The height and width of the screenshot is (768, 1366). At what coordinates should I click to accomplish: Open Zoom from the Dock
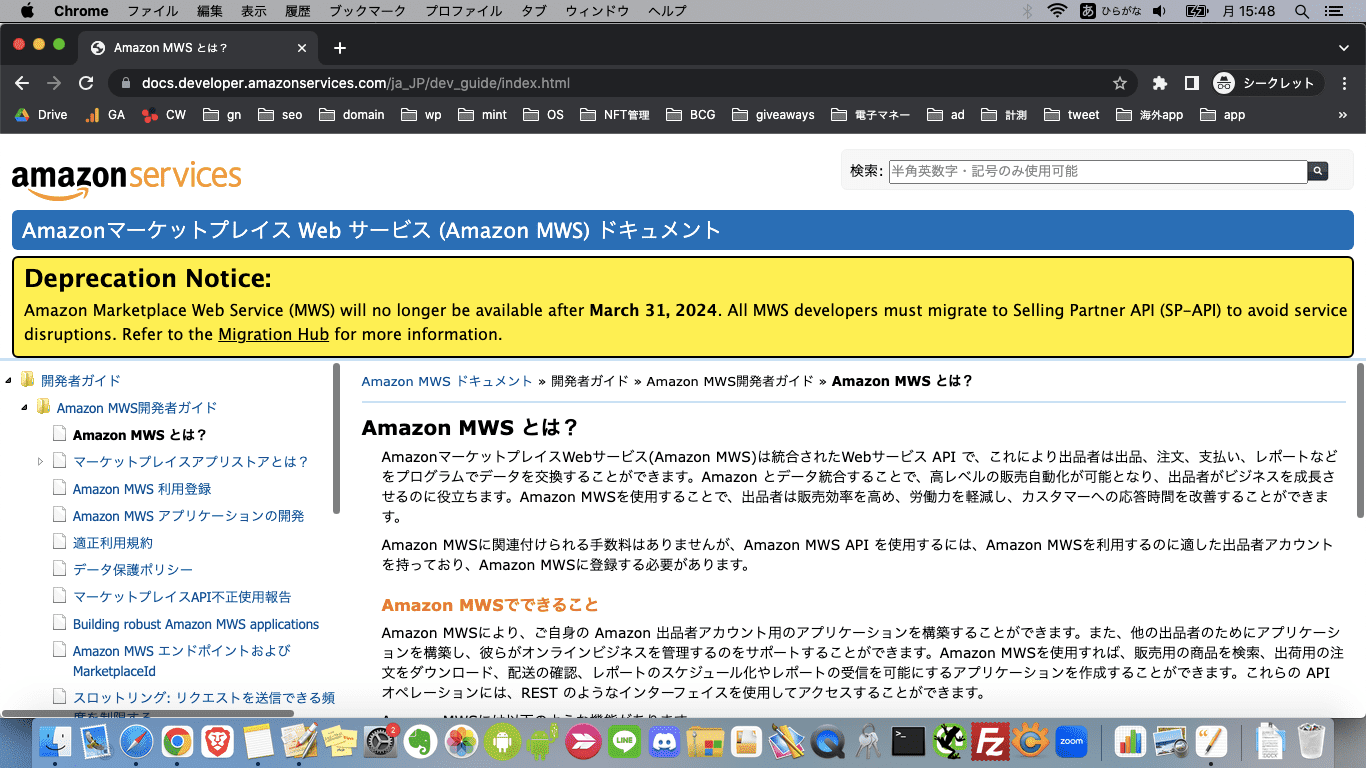(1072, 742)
